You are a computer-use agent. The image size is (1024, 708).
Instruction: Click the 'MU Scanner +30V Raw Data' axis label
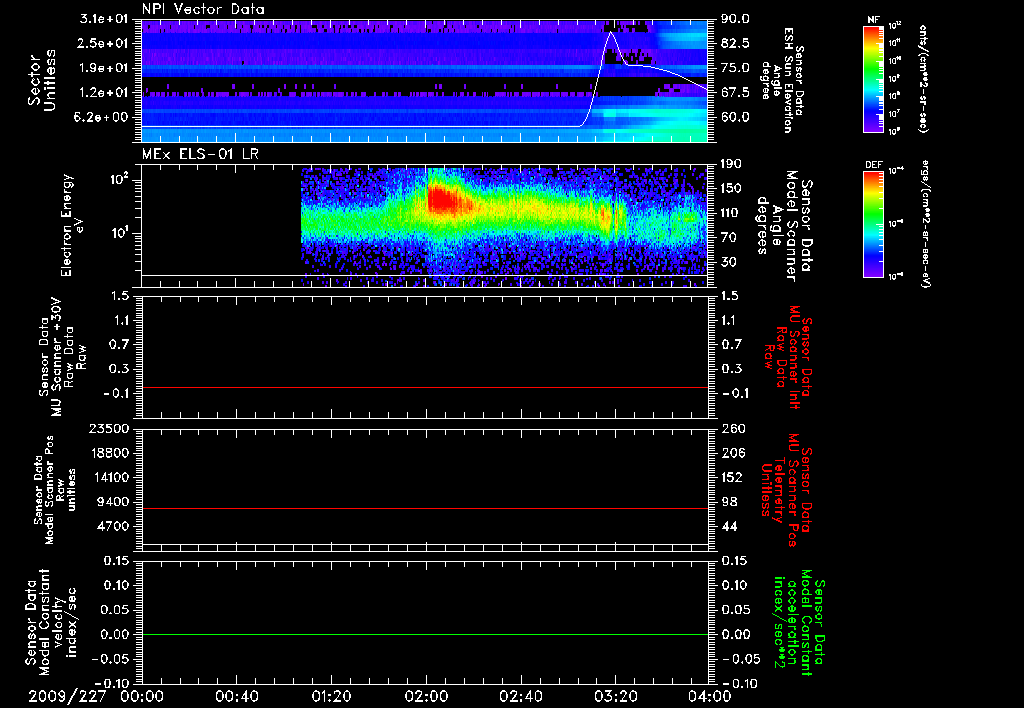coord(62,357)
